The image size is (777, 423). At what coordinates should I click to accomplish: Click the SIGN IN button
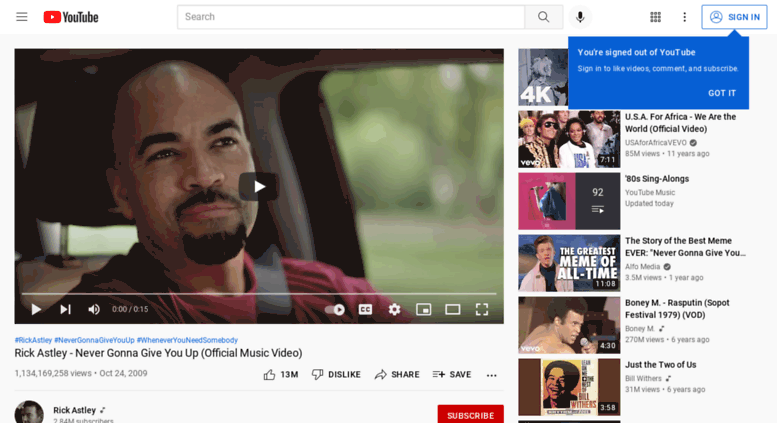click(x=734, y=17)
